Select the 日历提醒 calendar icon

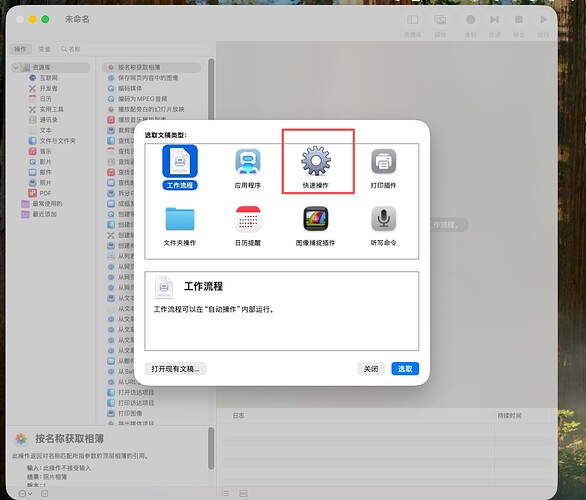[248, 219]
